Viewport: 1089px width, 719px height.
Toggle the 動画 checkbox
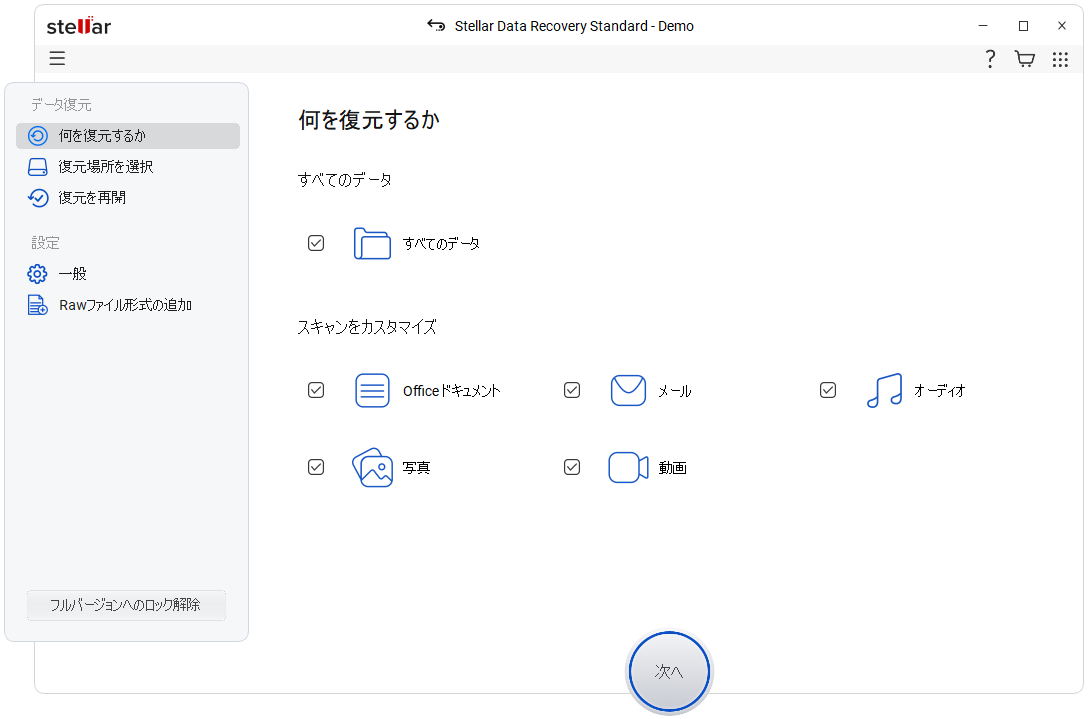tap(572, 467)
